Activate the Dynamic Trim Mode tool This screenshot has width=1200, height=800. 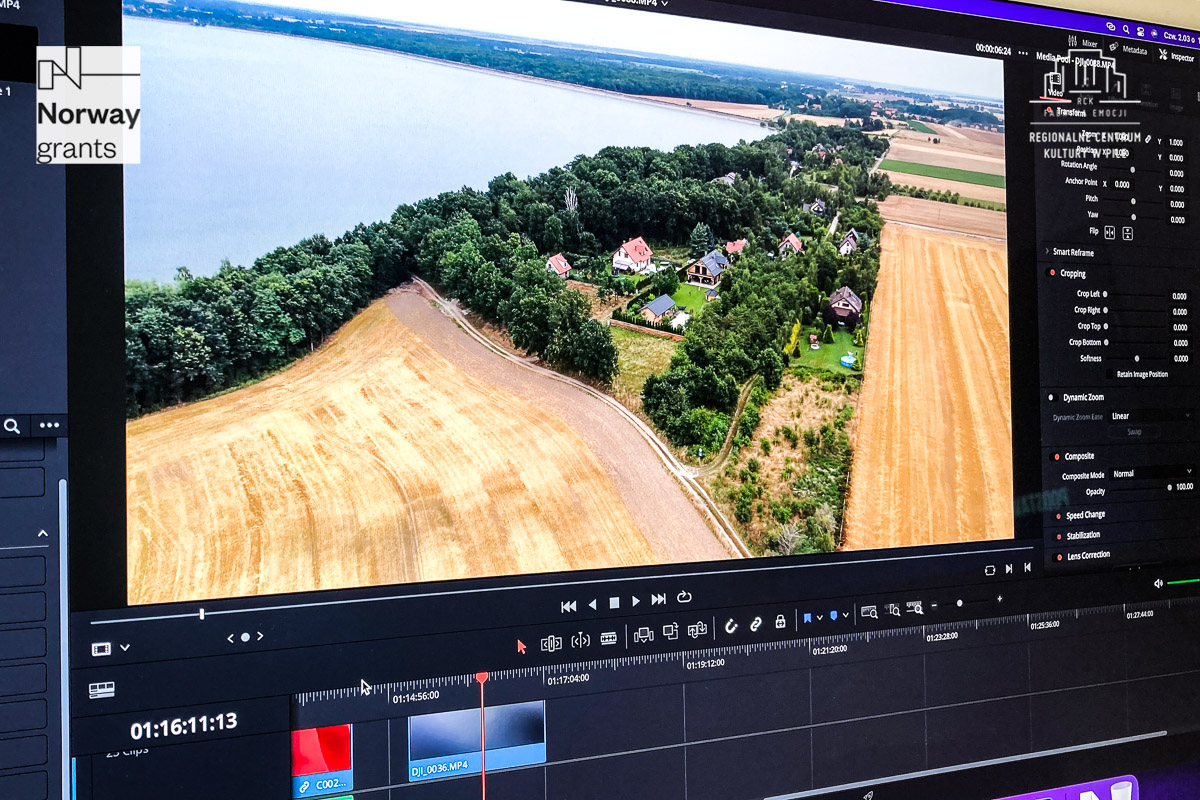point(580,640)
